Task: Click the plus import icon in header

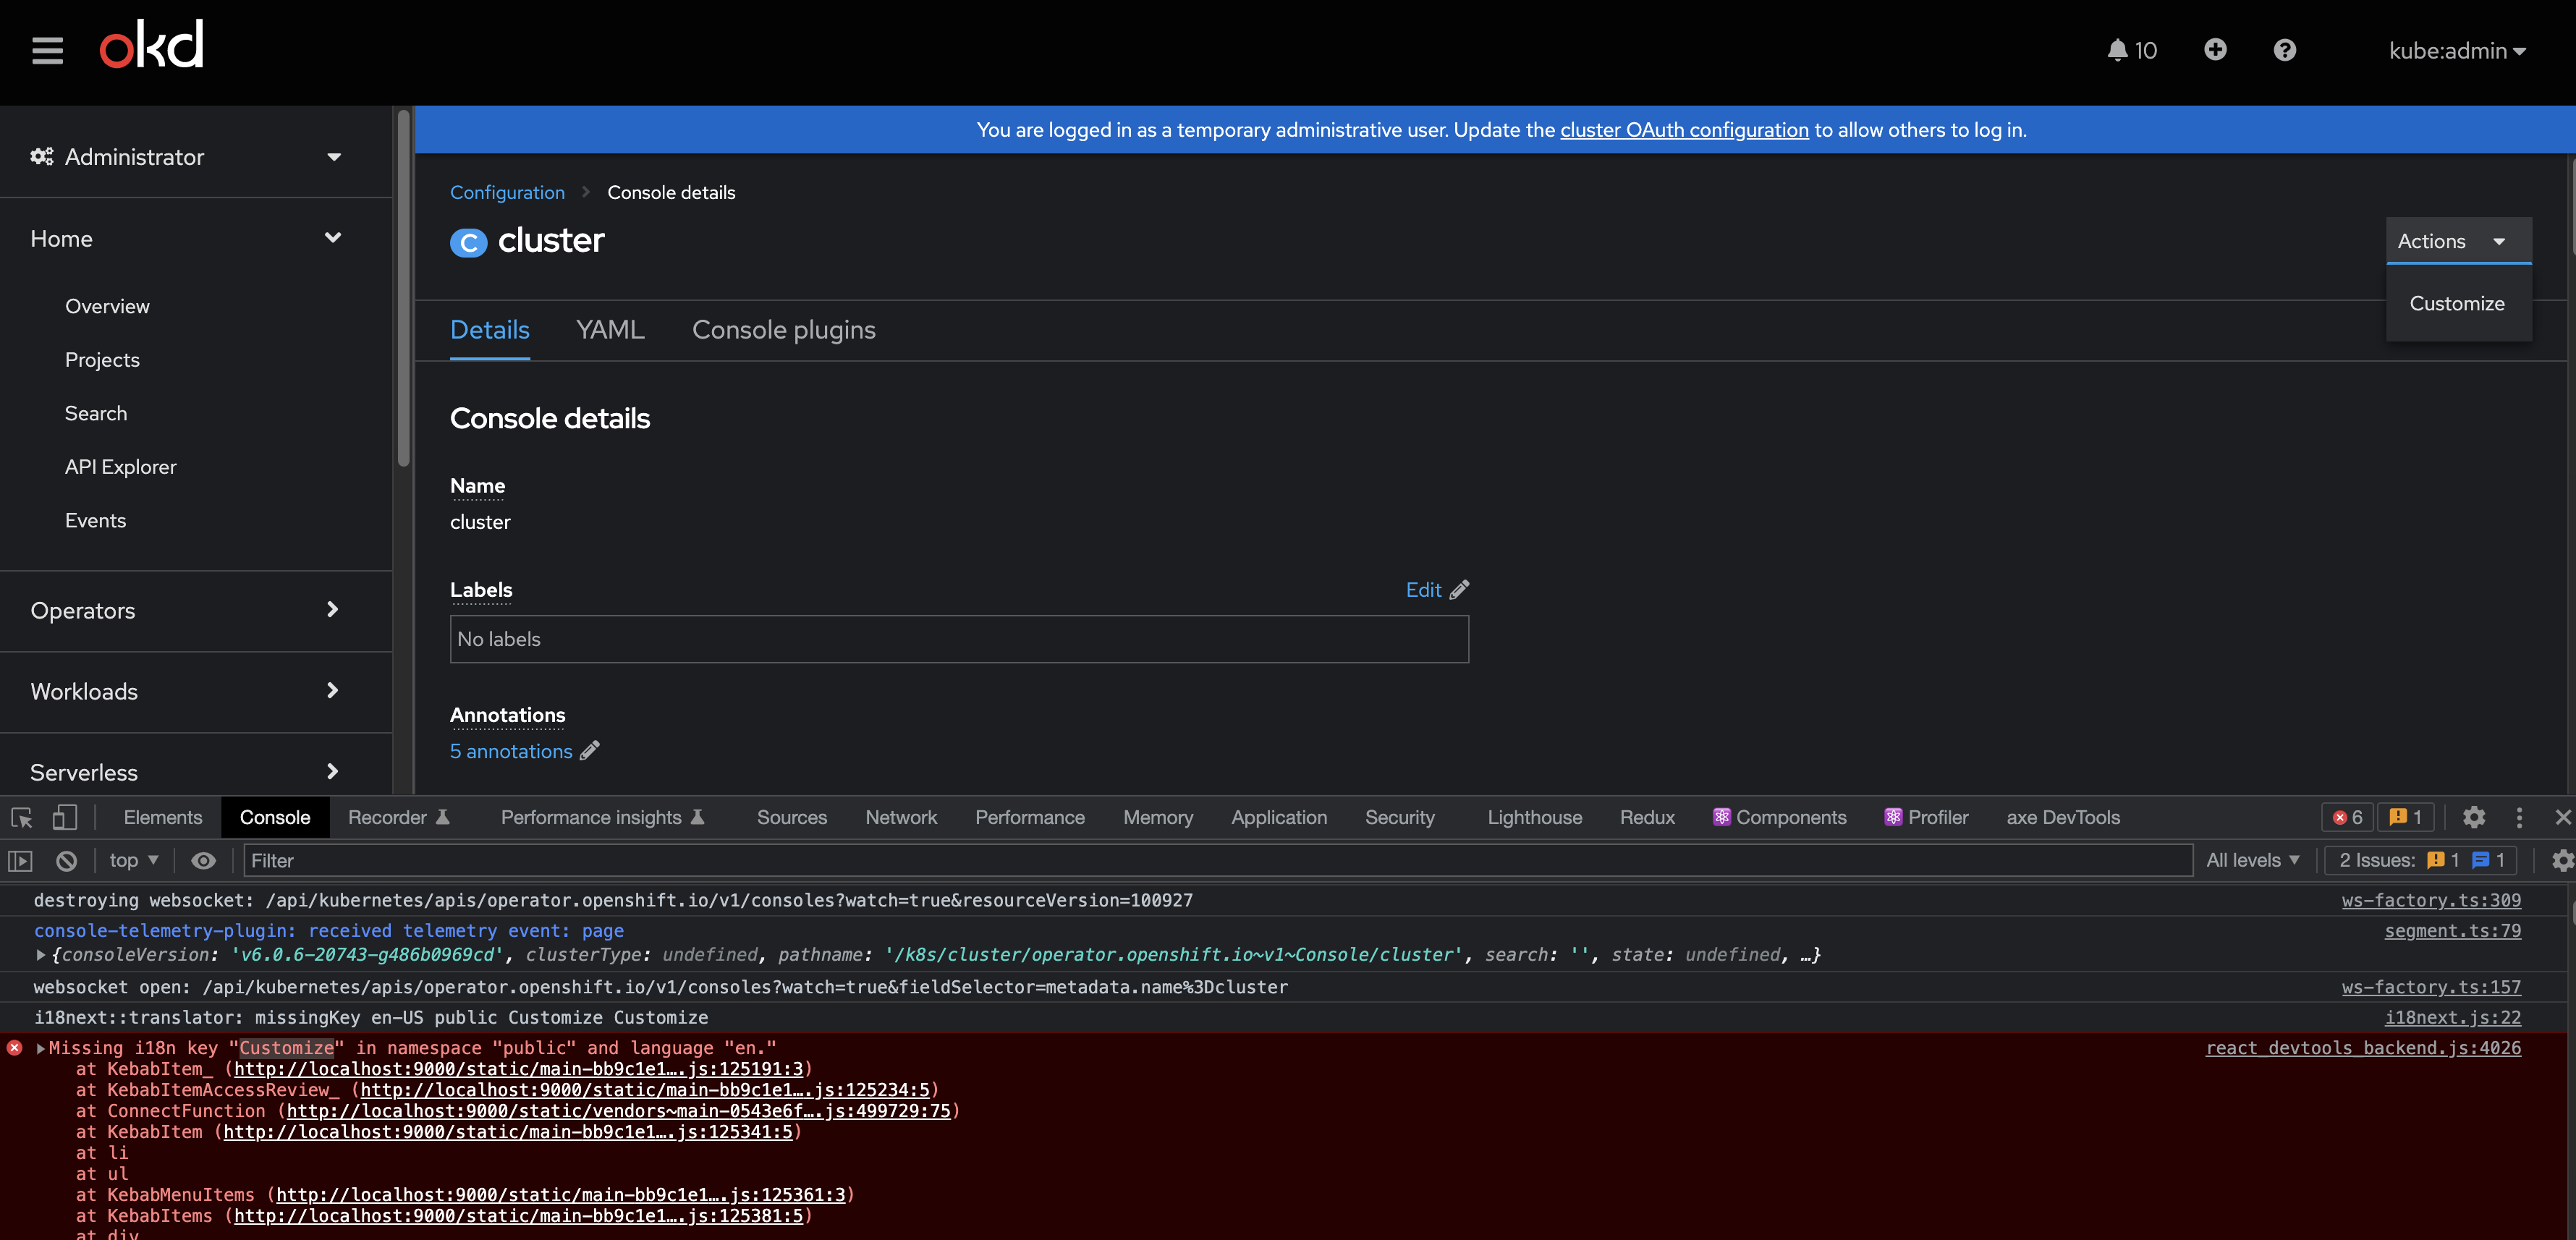Action: point(2215,50)
